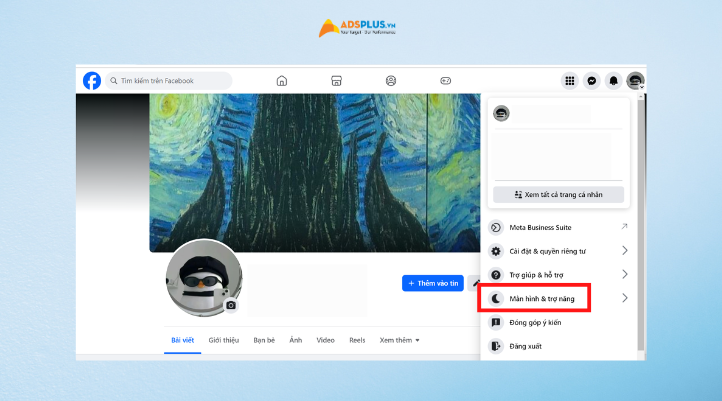
Task: Click the Thêm vào tin button
Action: (433, 283)
